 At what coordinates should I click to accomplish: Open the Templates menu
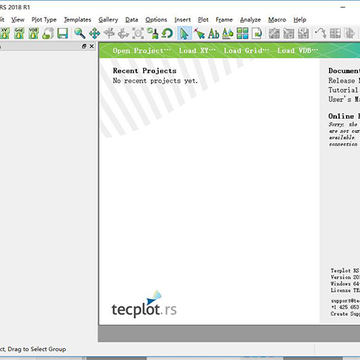(77, 20)
